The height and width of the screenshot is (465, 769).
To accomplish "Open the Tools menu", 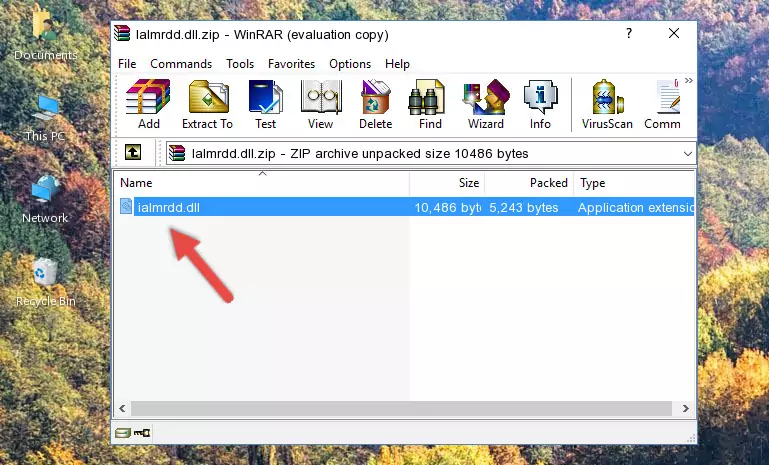I will (x=240, y=64).
